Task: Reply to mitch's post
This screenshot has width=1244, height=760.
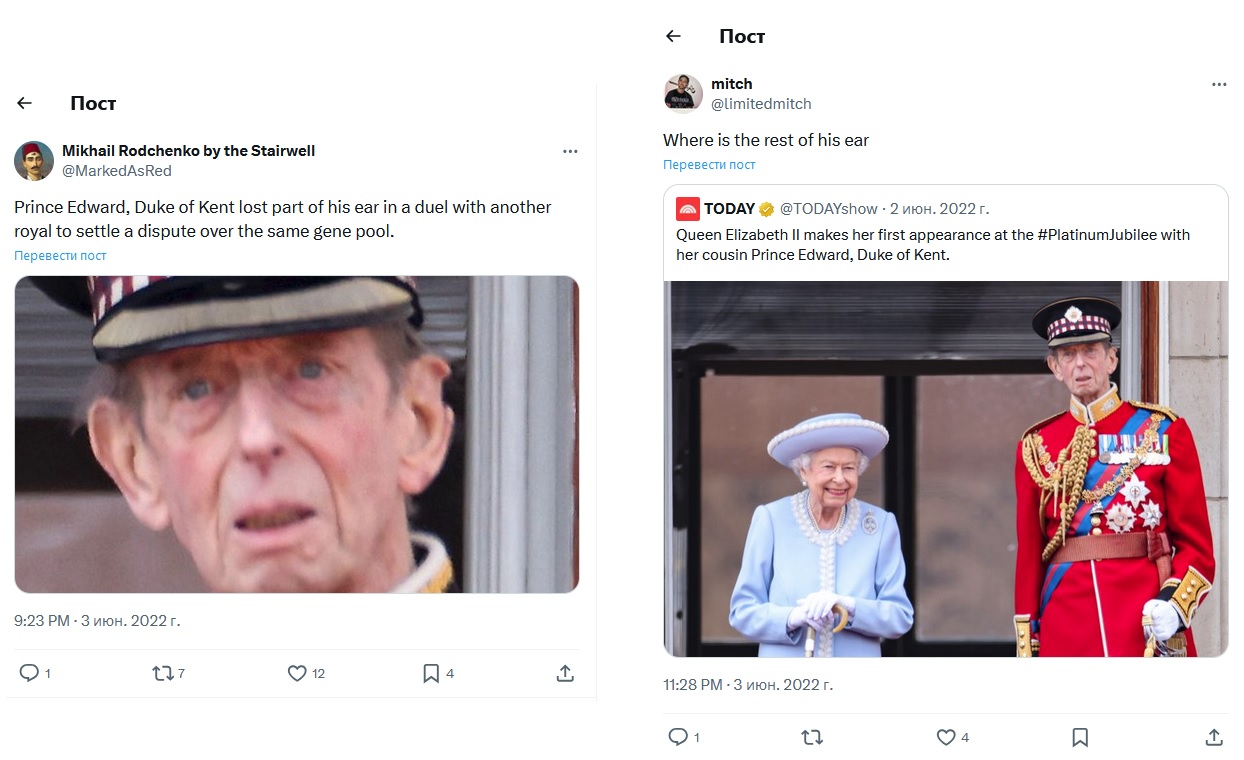Action: click(678, 737)
